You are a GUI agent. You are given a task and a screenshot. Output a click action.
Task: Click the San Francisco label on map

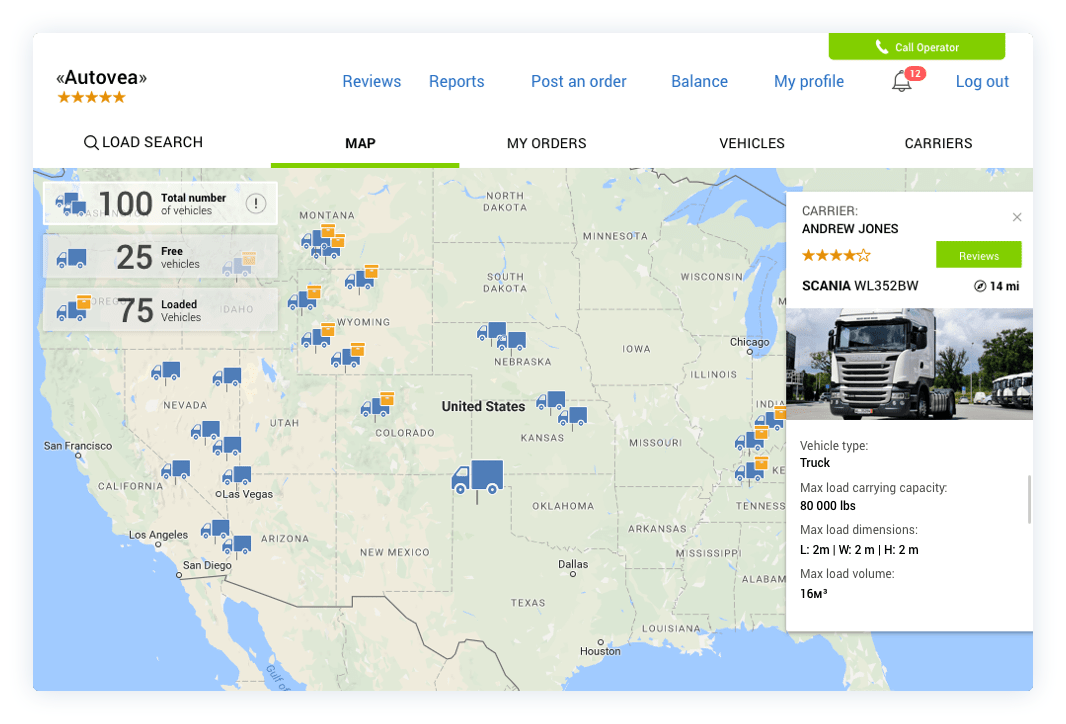pyautogui.click(x=78, y=446)
